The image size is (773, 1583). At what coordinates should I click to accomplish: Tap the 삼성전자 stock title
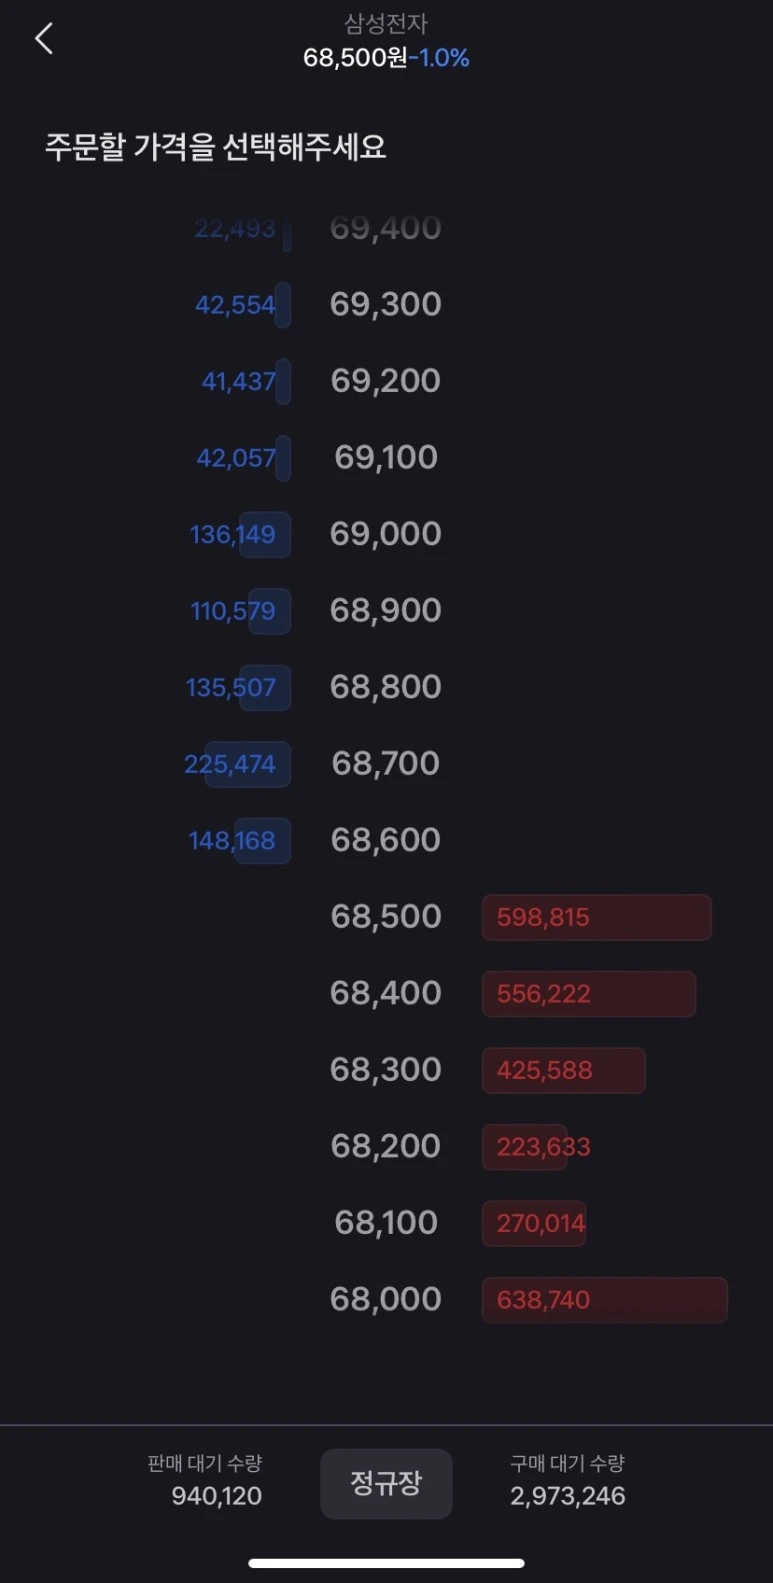click(x=386, y=23)
